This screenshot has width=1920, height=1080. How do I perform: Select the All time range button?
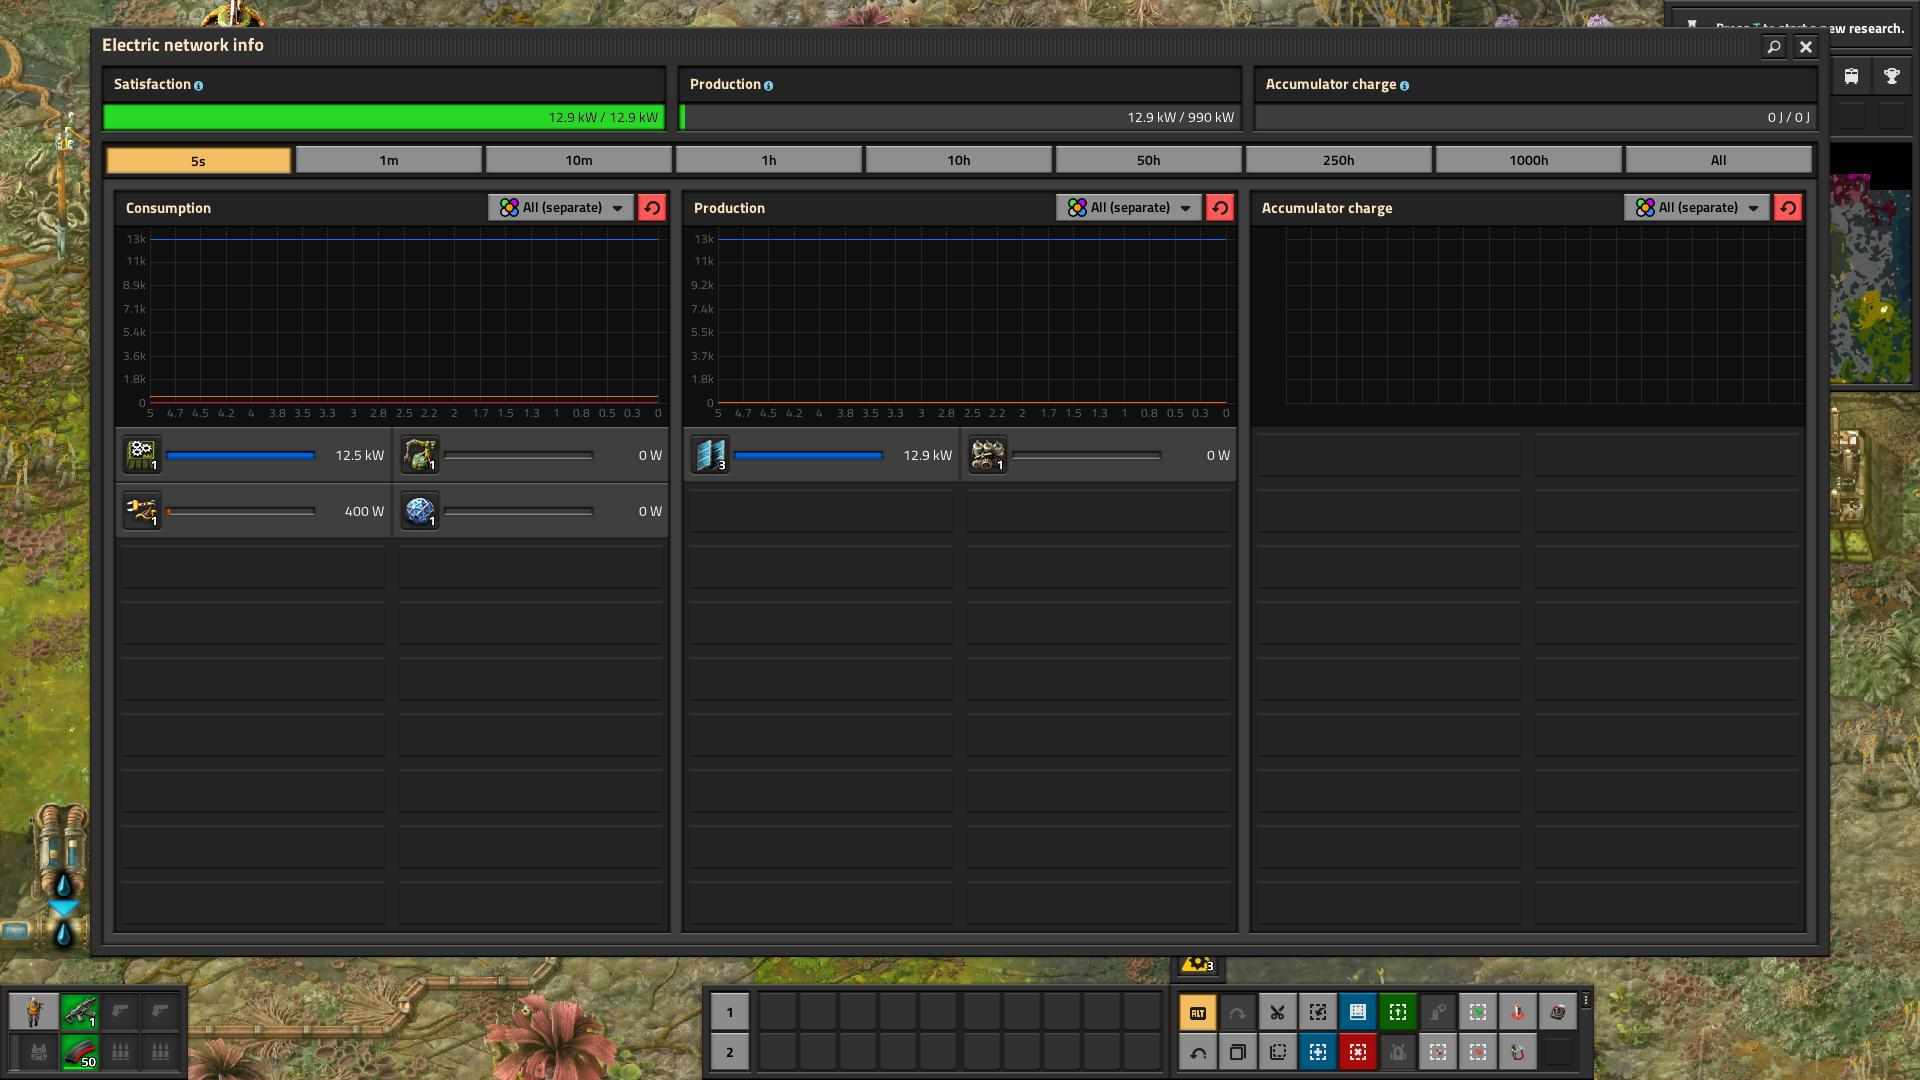pos(1718,160)
